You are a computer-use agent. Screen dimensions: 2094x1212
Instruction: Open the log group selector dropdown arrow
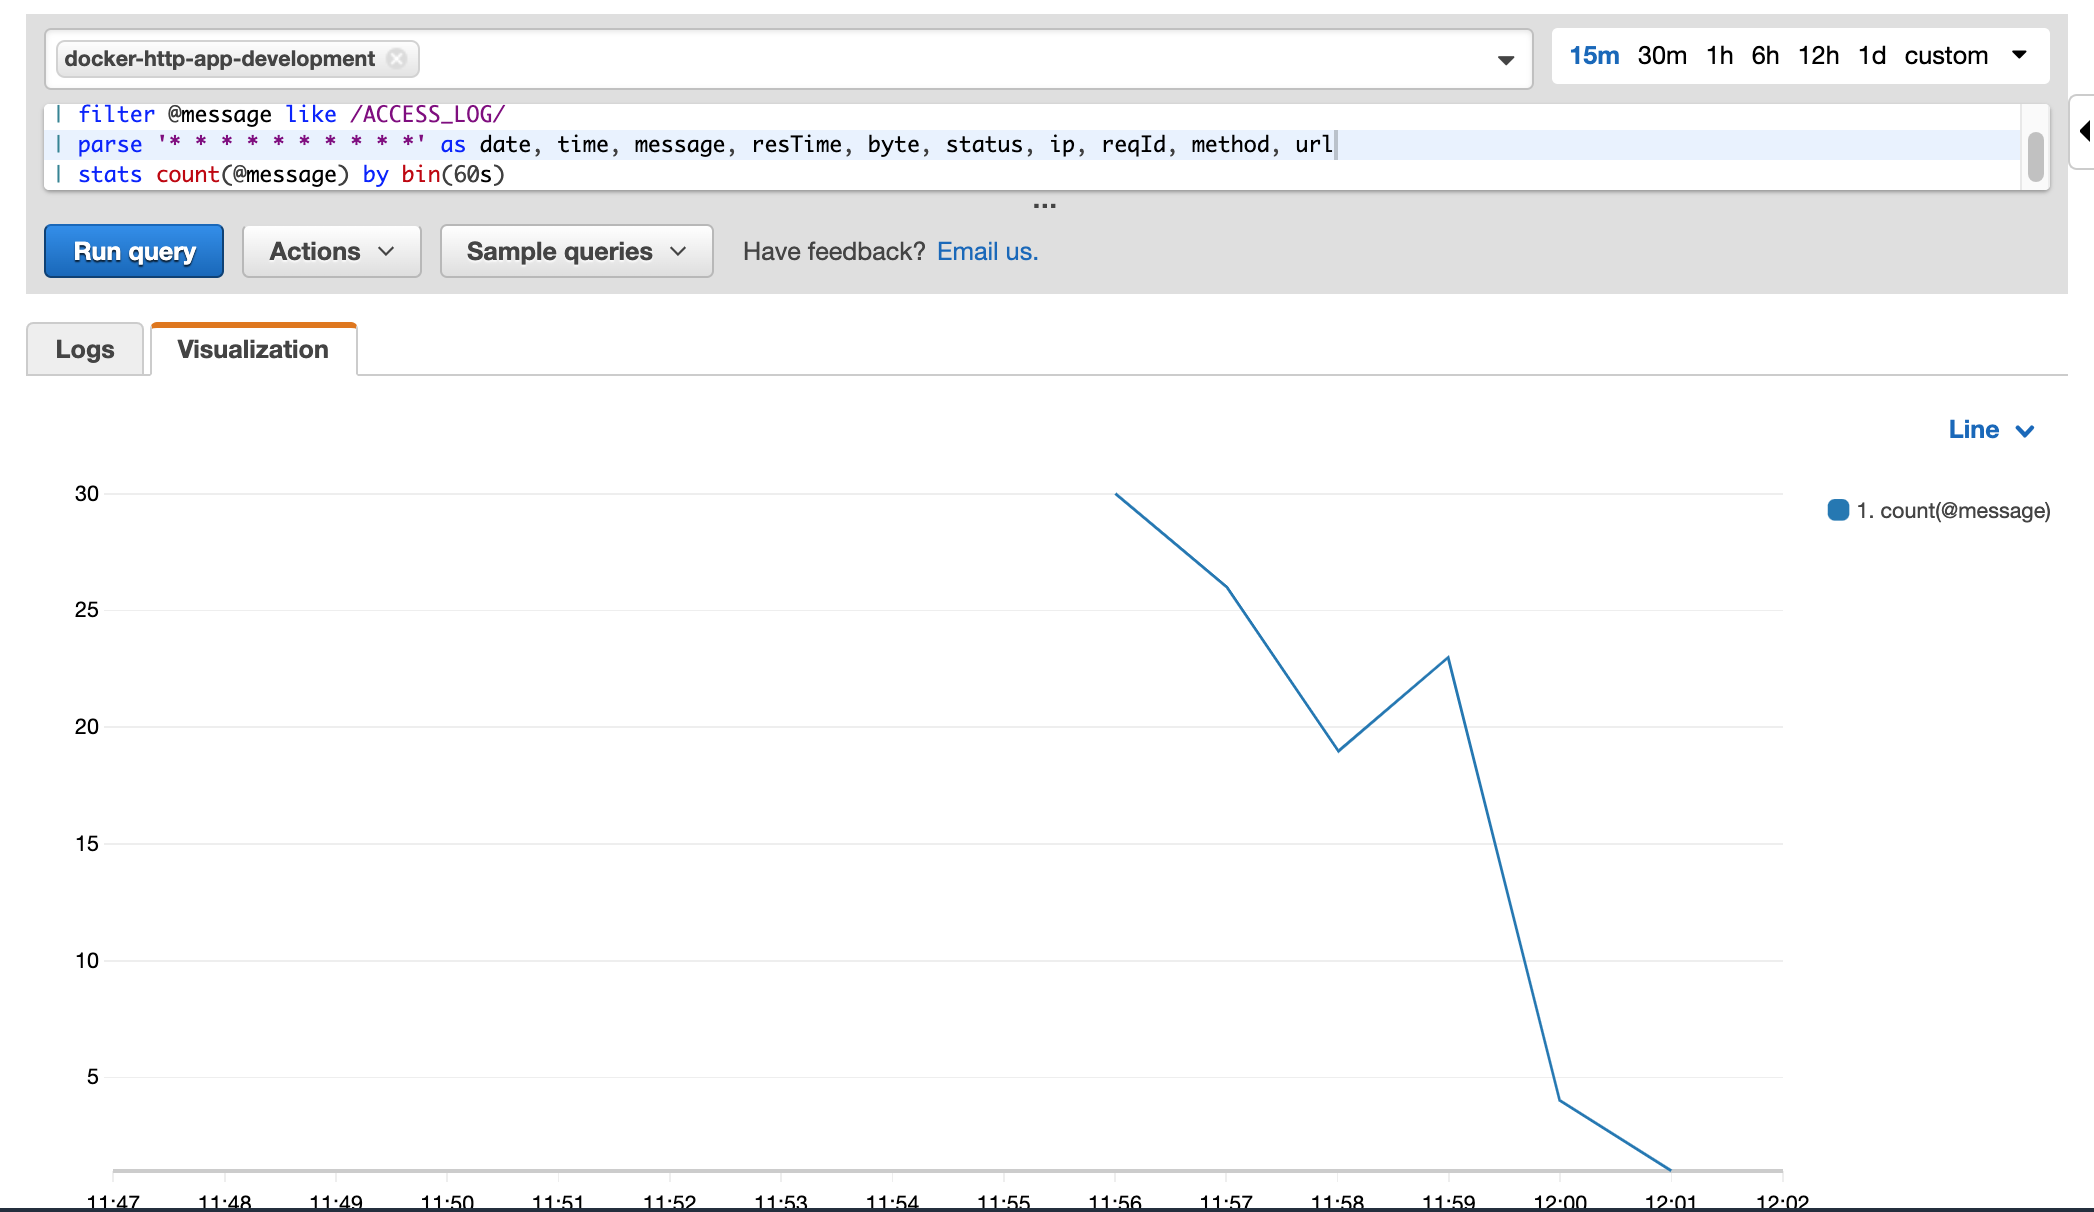1505,60
